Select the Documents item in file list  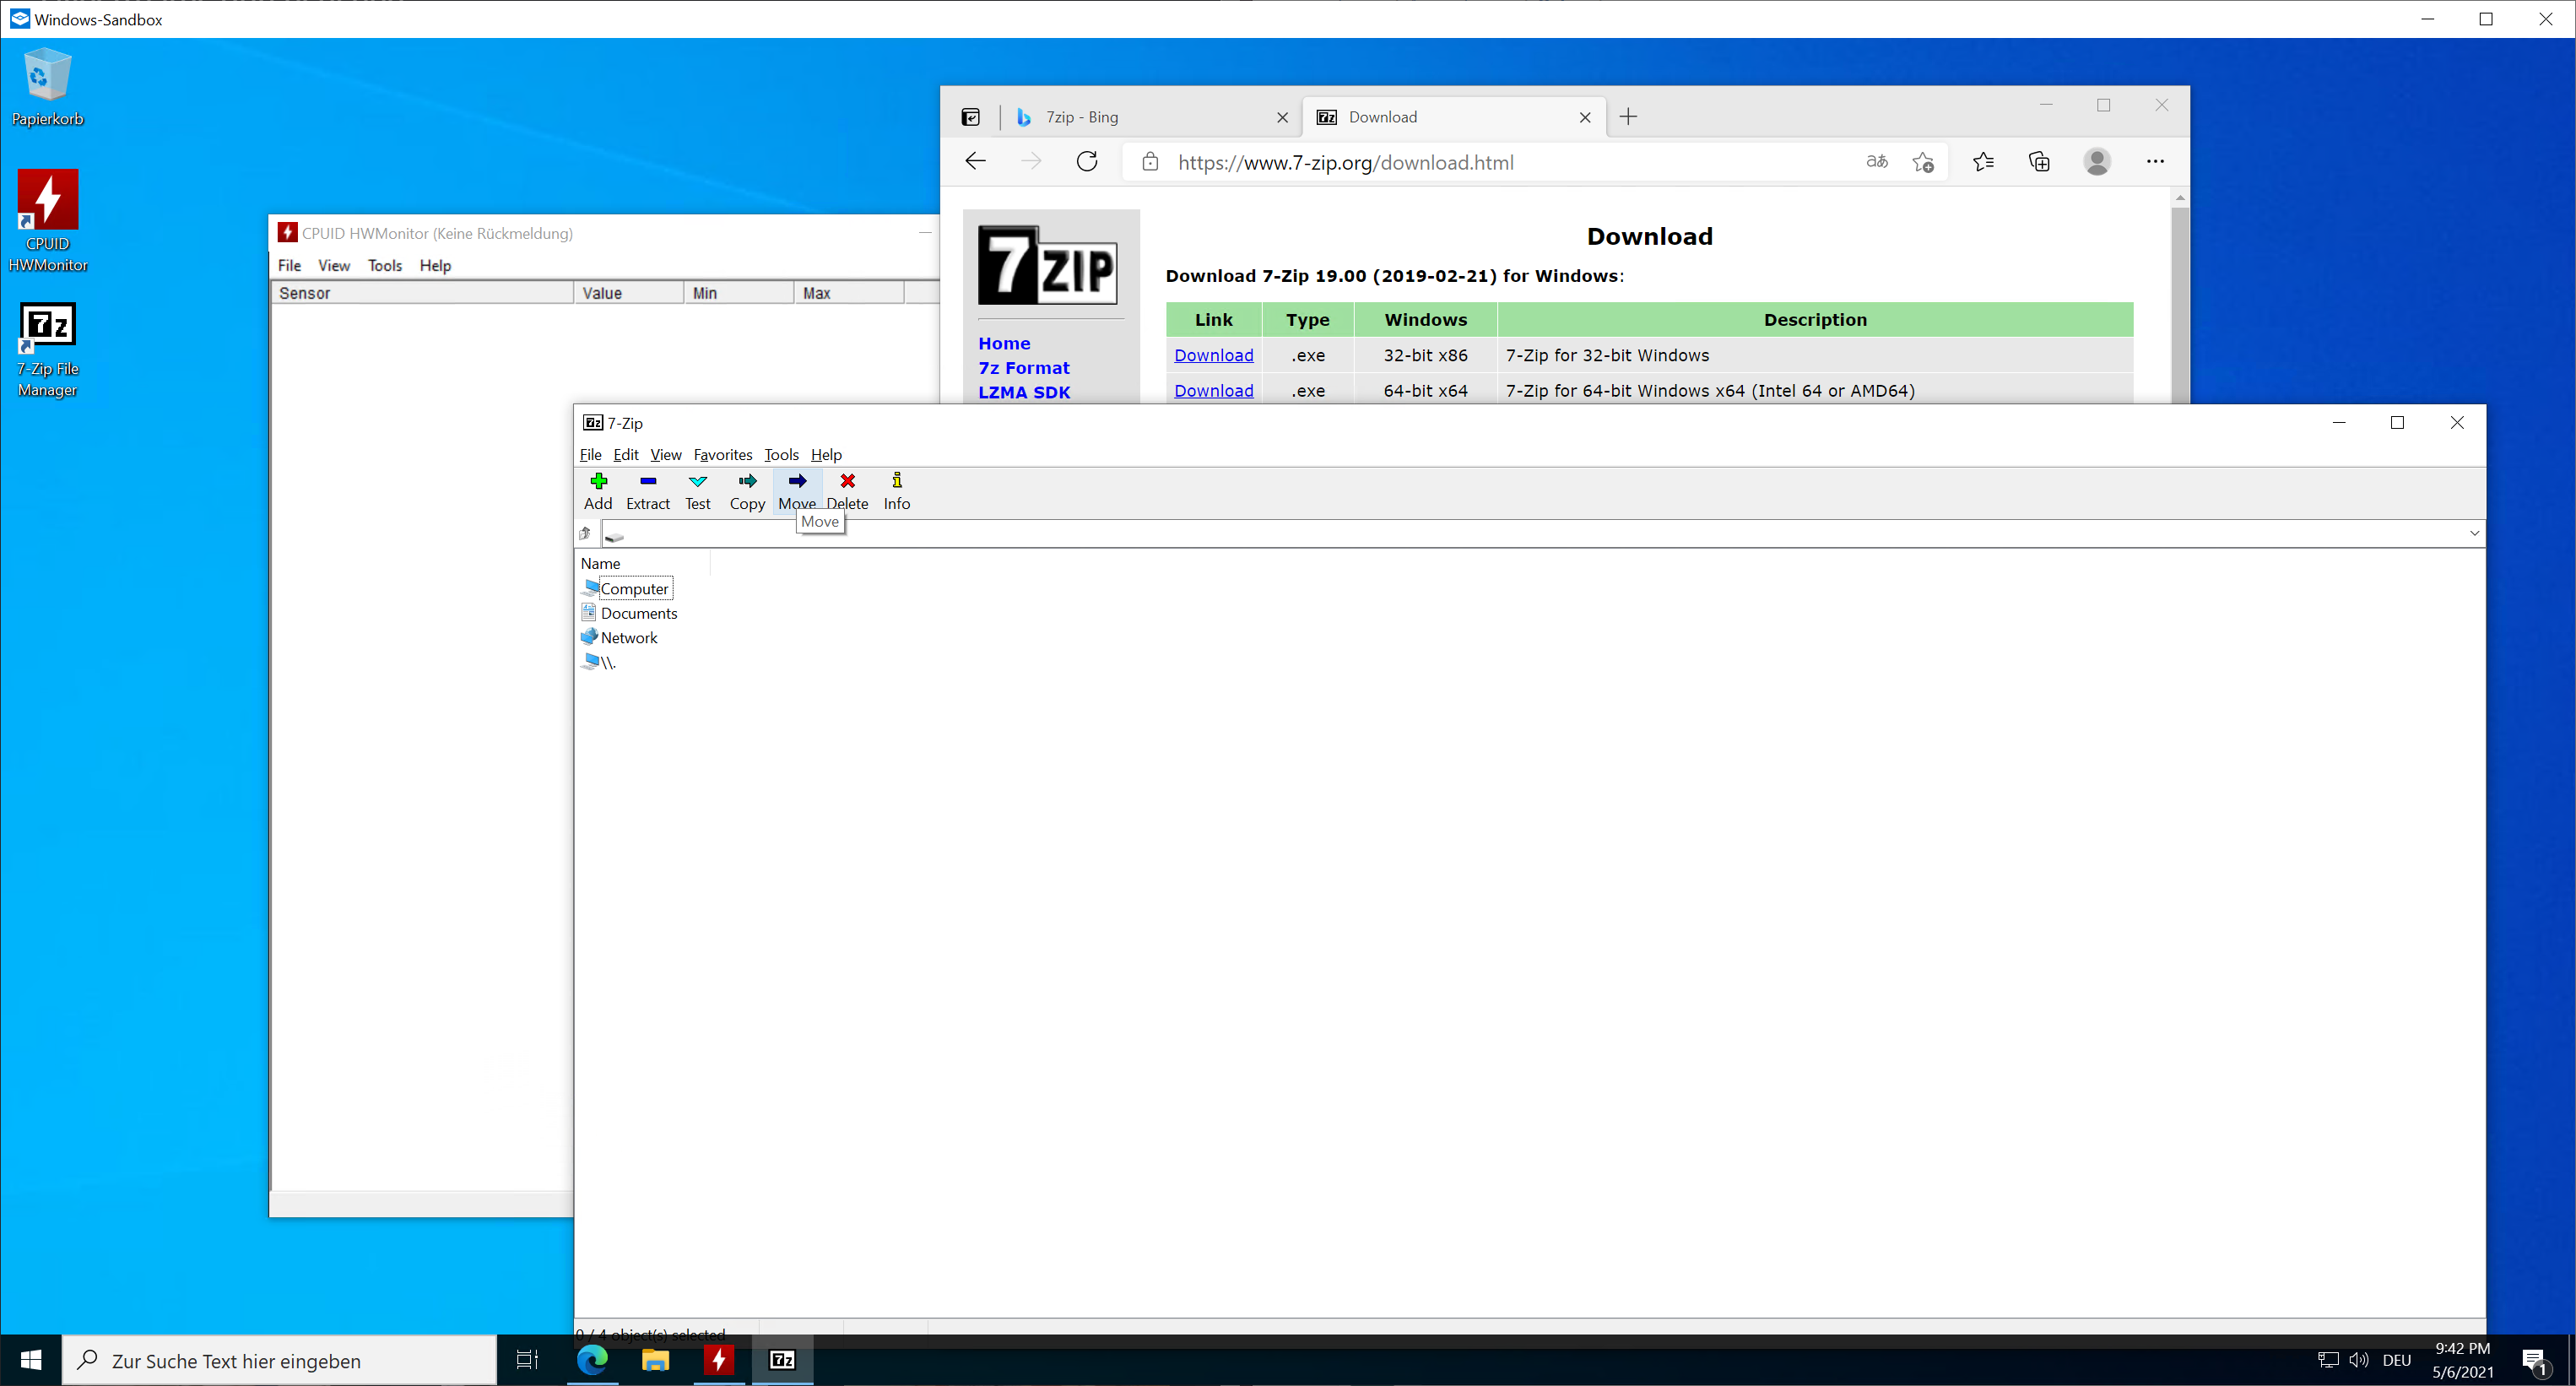point(638,613)
